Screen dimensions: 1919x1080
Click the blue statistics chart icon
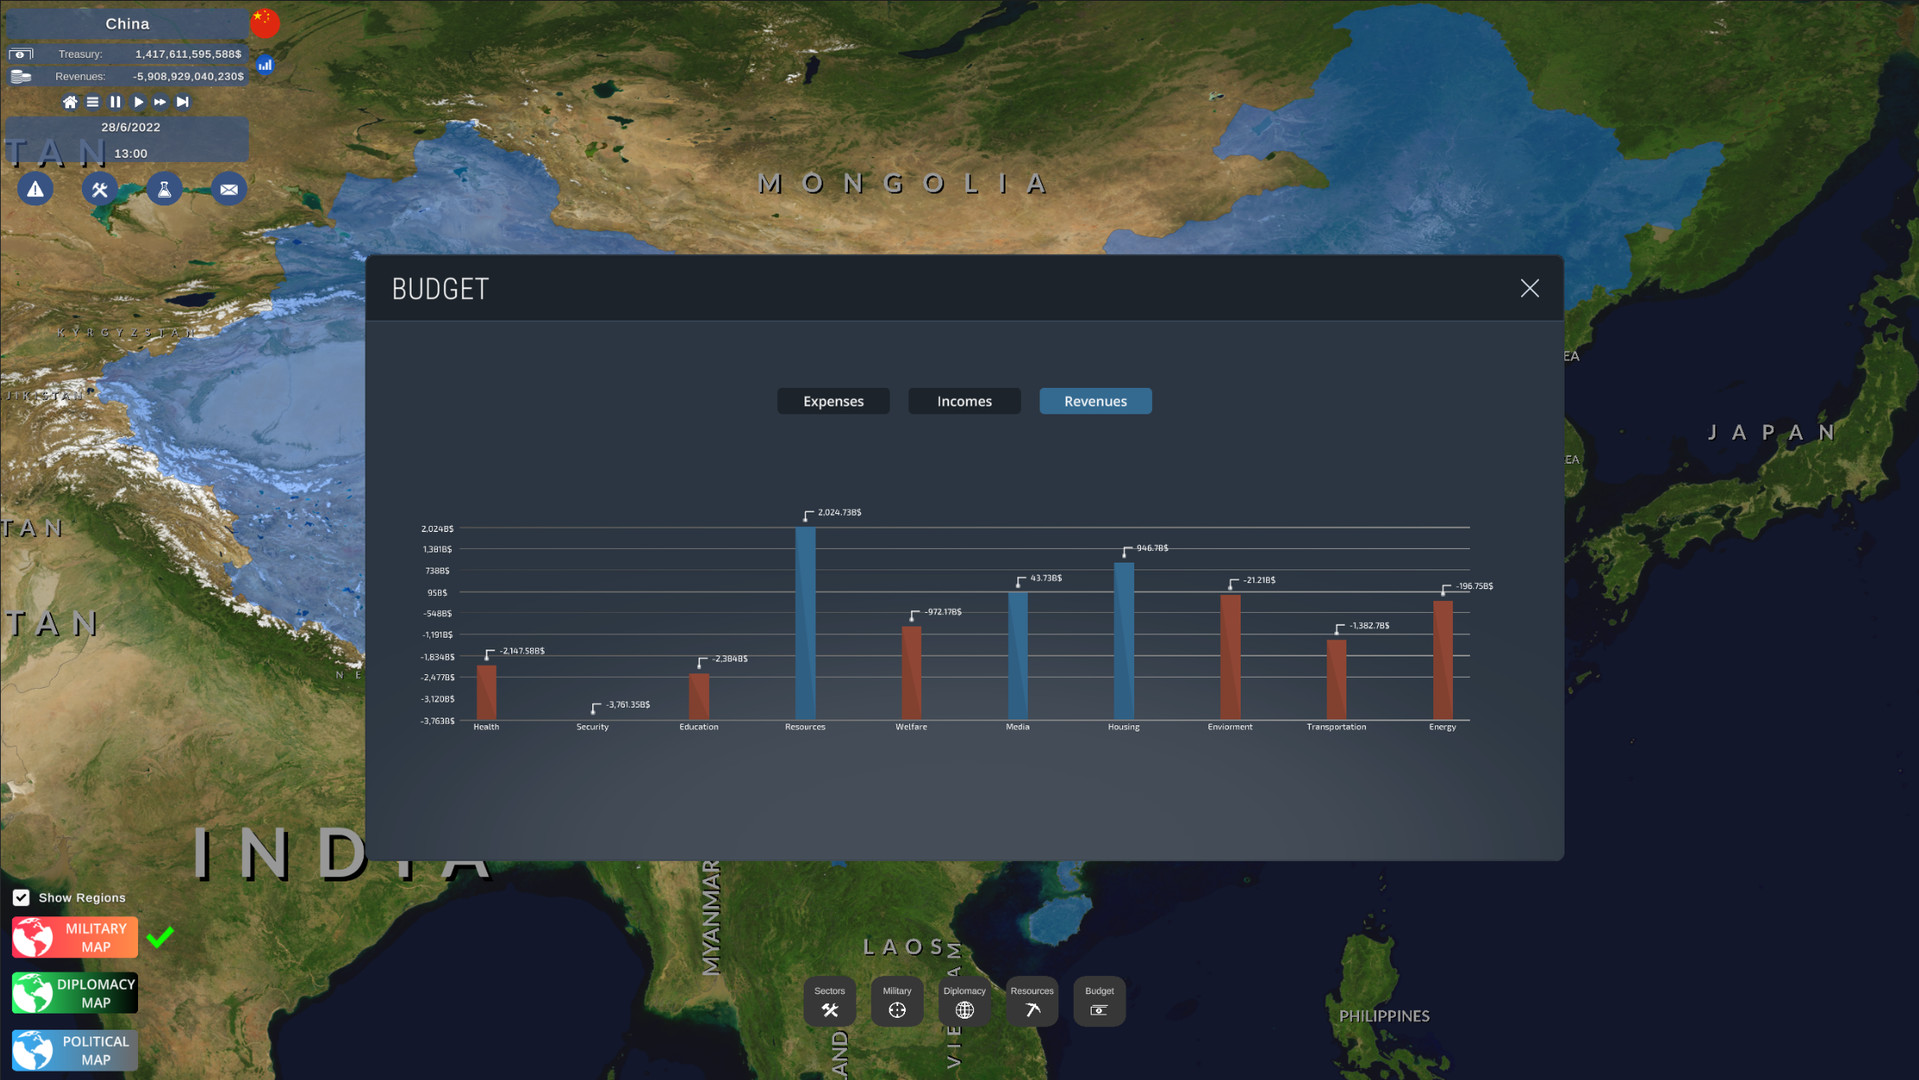click(x=265, y=65)
